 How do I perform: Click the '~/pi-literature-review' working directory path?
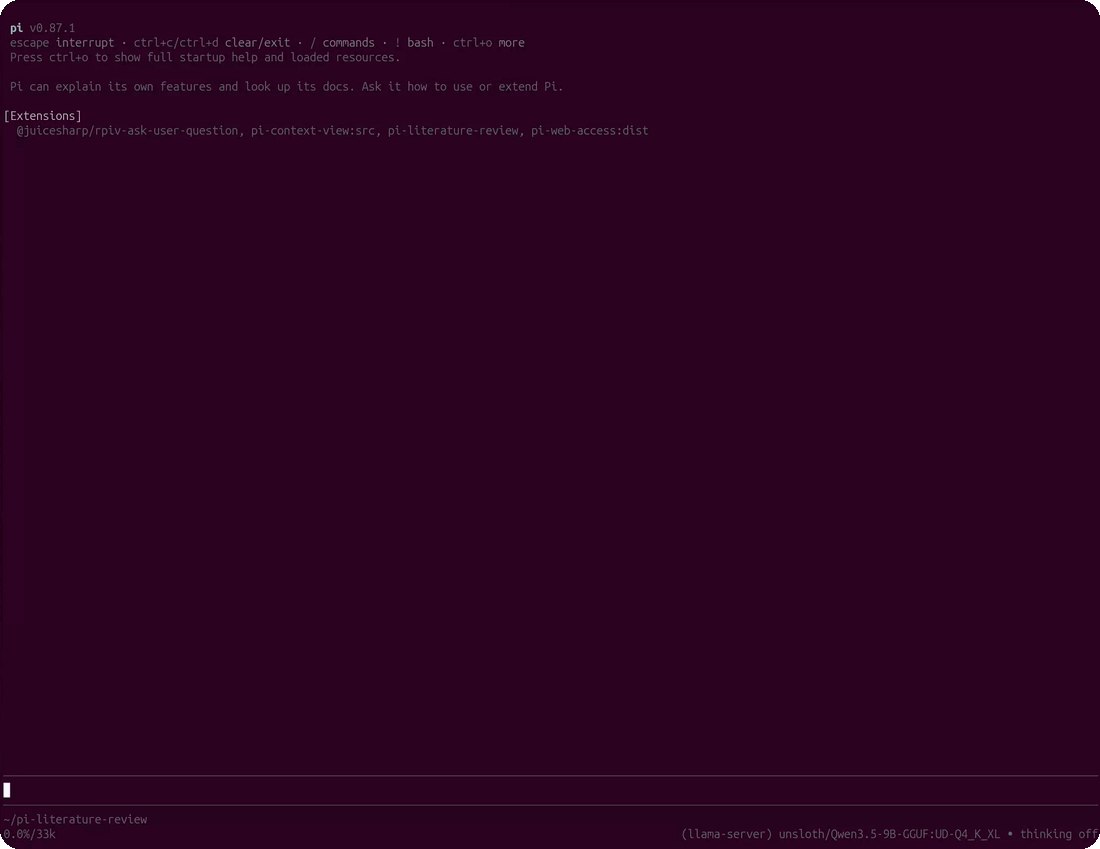(75, 819)
